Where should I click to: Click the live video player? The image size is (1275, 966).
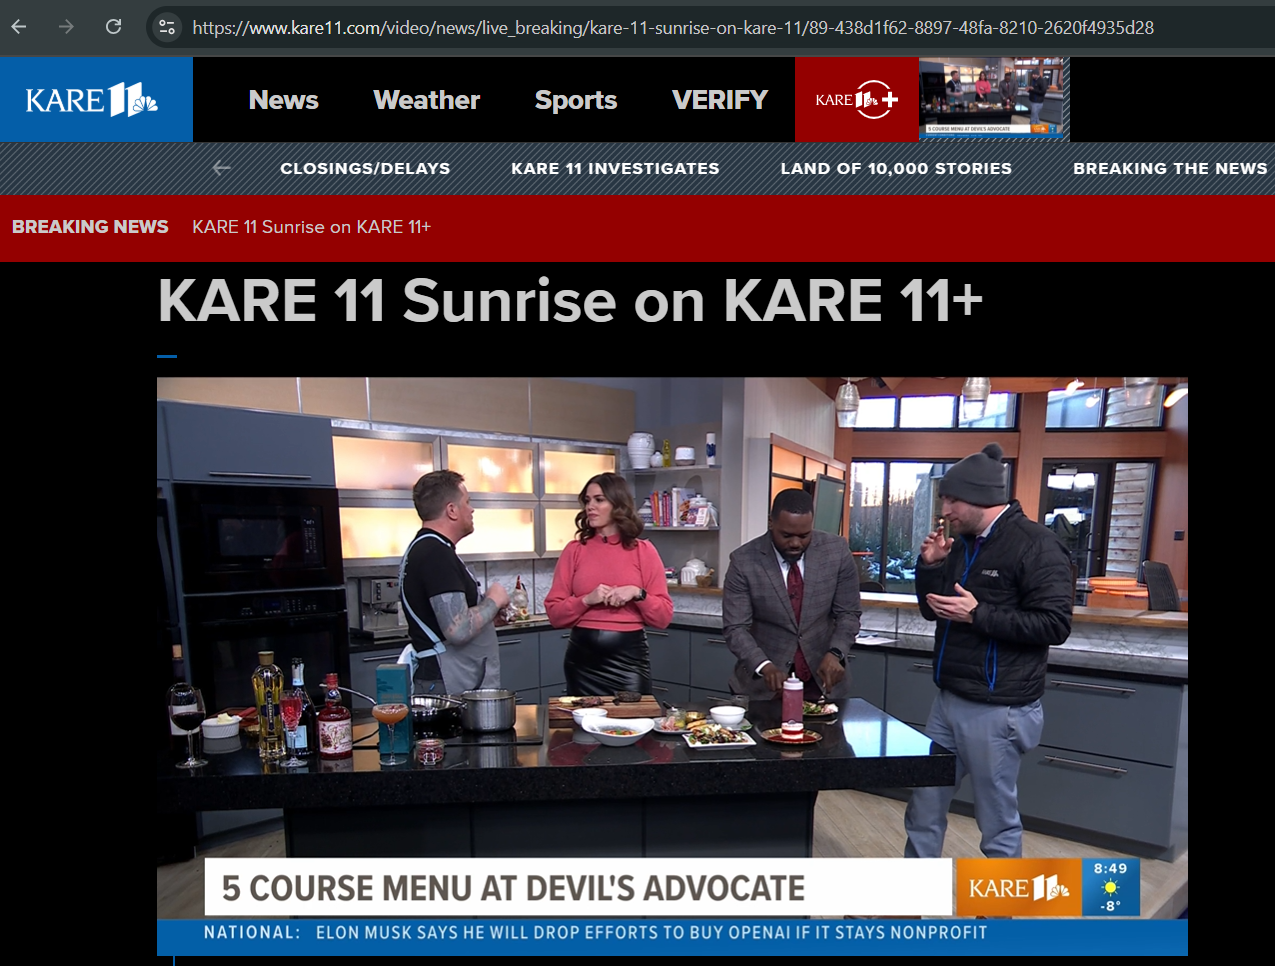(x=672, y=666)
